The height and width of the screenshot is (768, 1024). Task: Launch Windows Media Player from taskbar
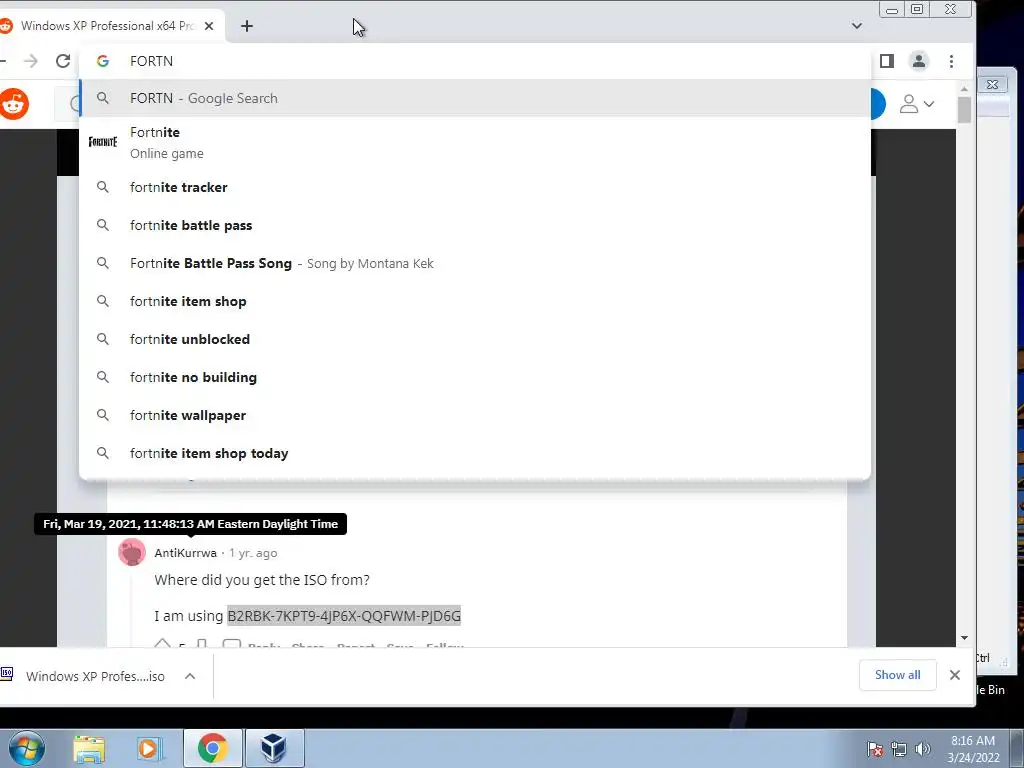click(x=149, y=749)
